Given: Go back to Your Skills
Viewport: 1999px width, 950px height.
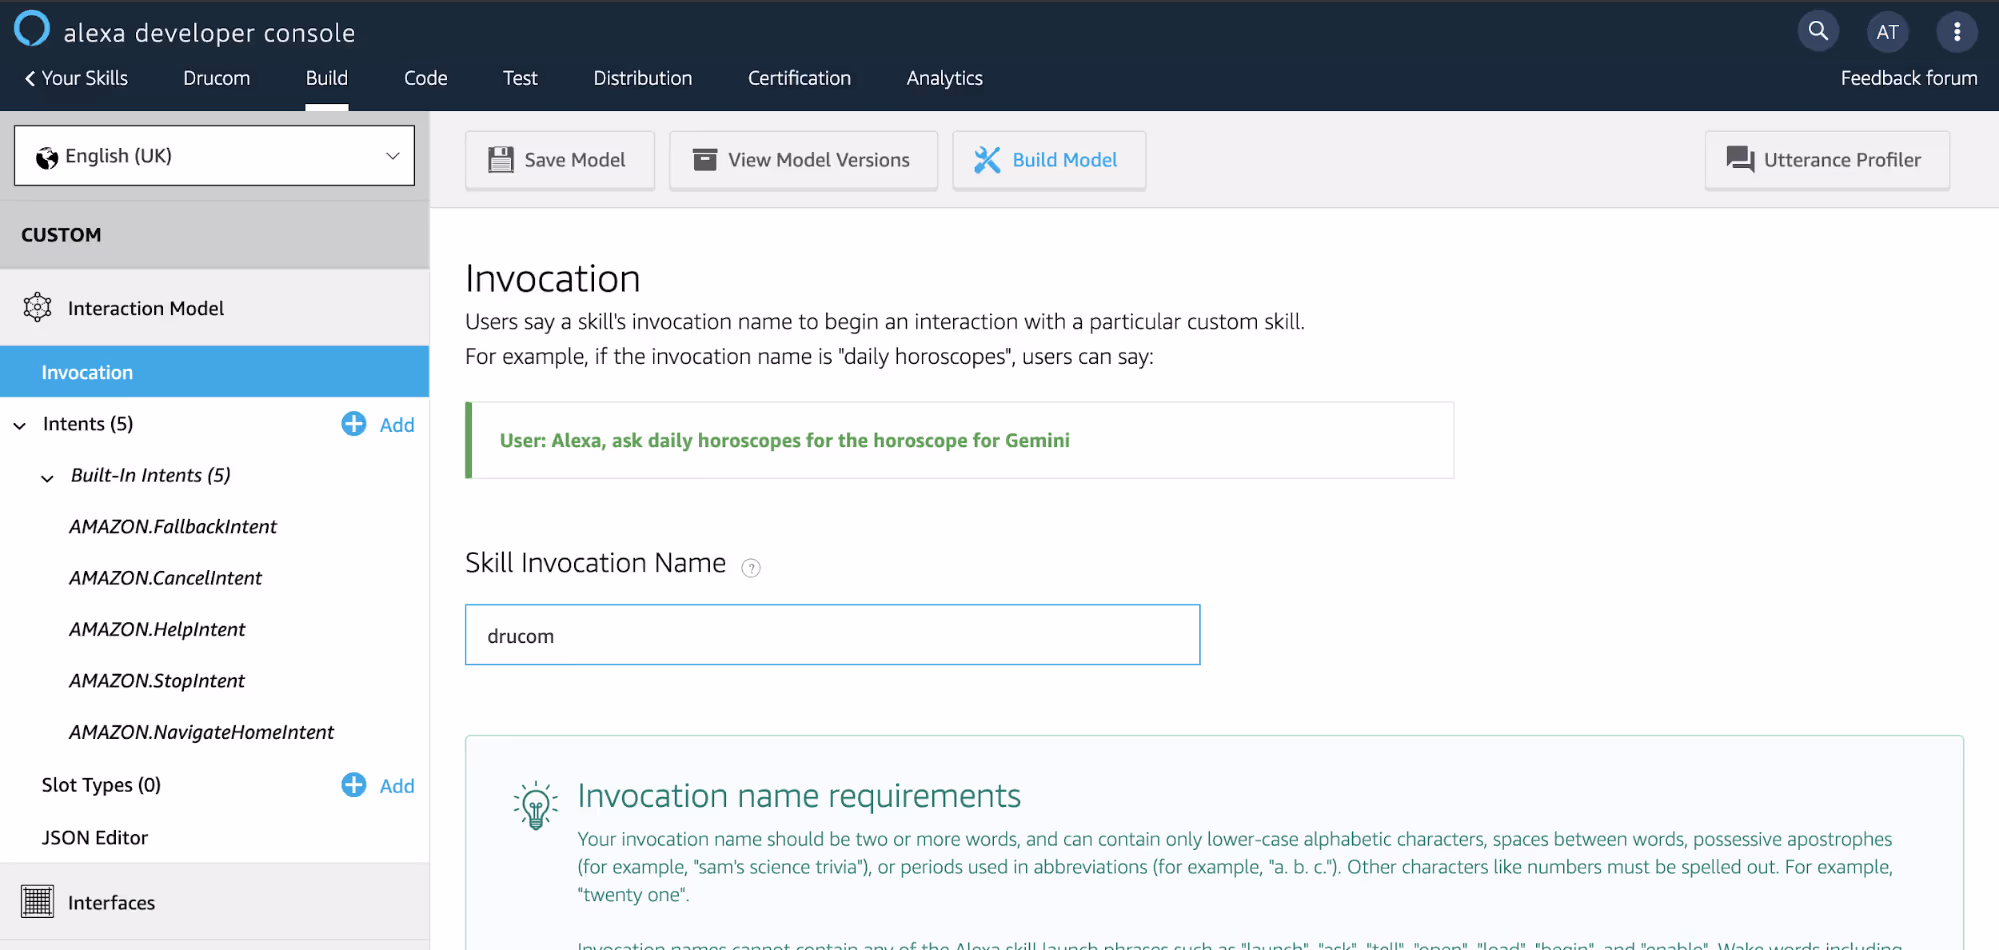Looking at the screenshot, I should 77,78.
